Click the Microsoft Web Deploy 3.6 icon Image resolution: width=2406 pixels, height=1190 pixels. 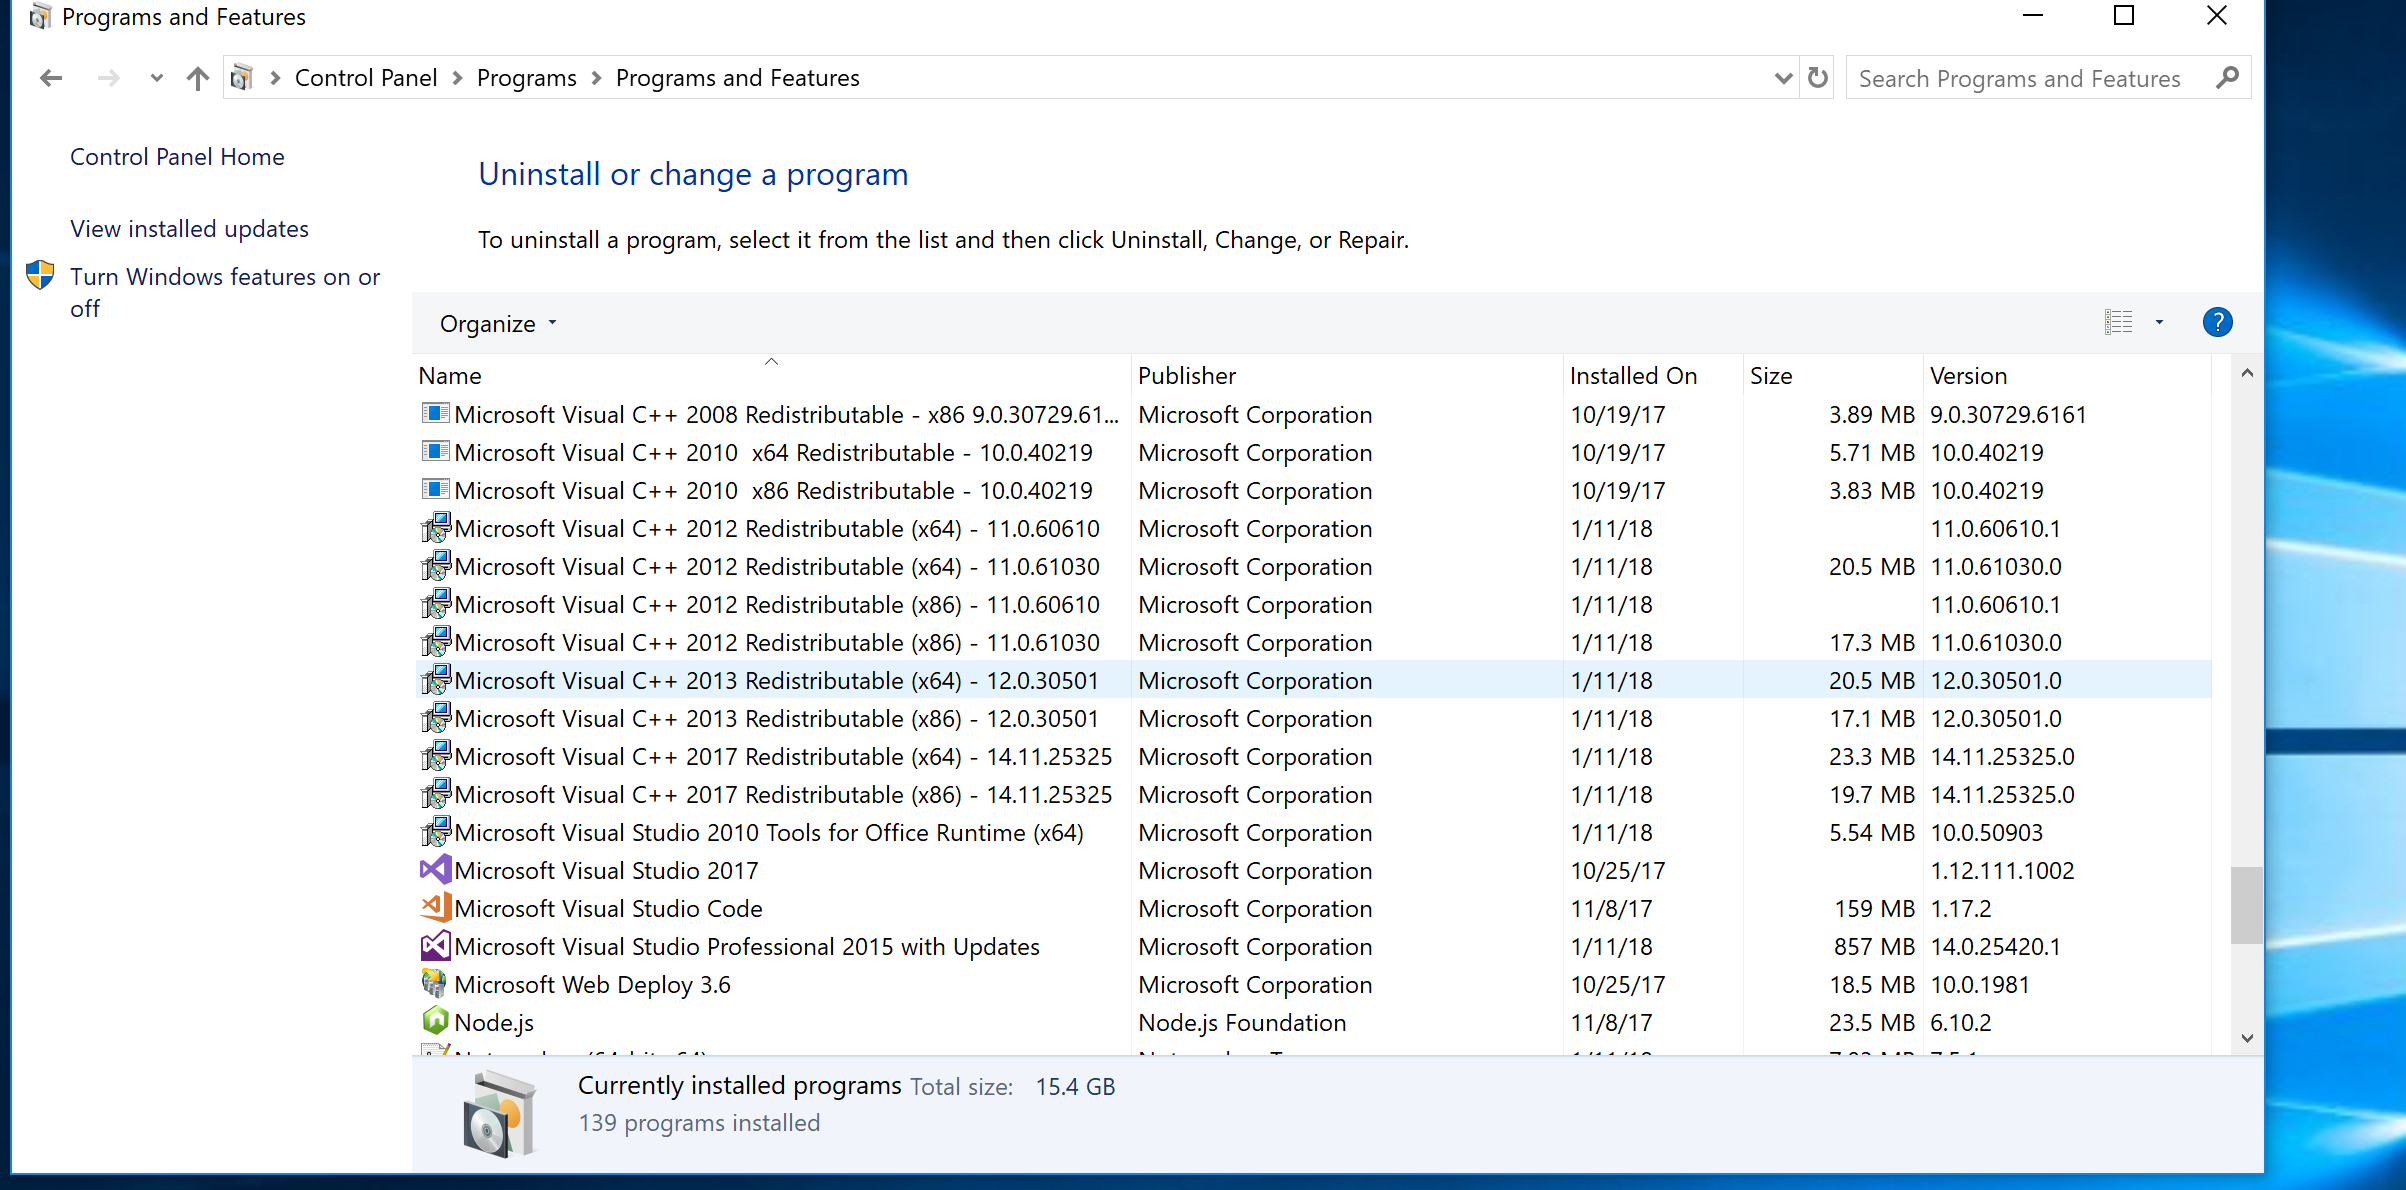435,983
